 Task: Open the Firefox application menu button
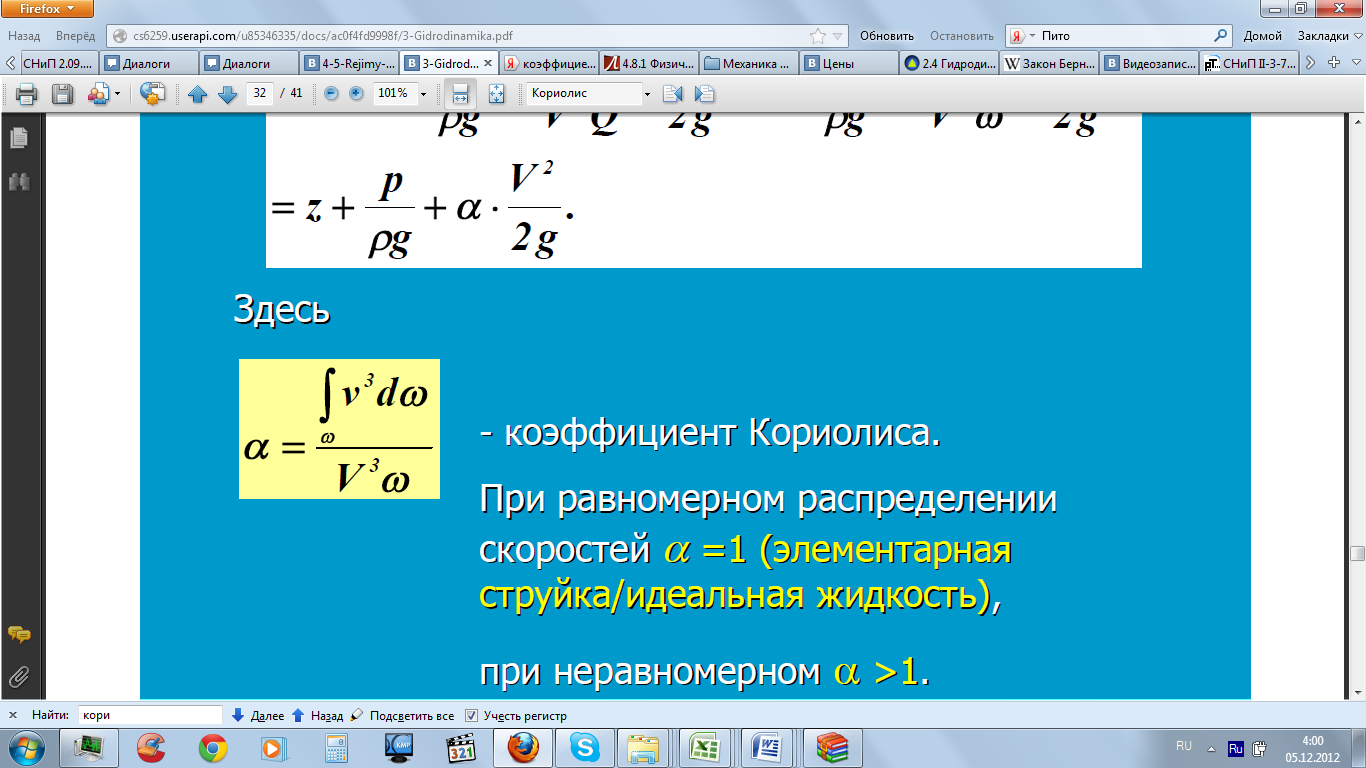point(48,9)
